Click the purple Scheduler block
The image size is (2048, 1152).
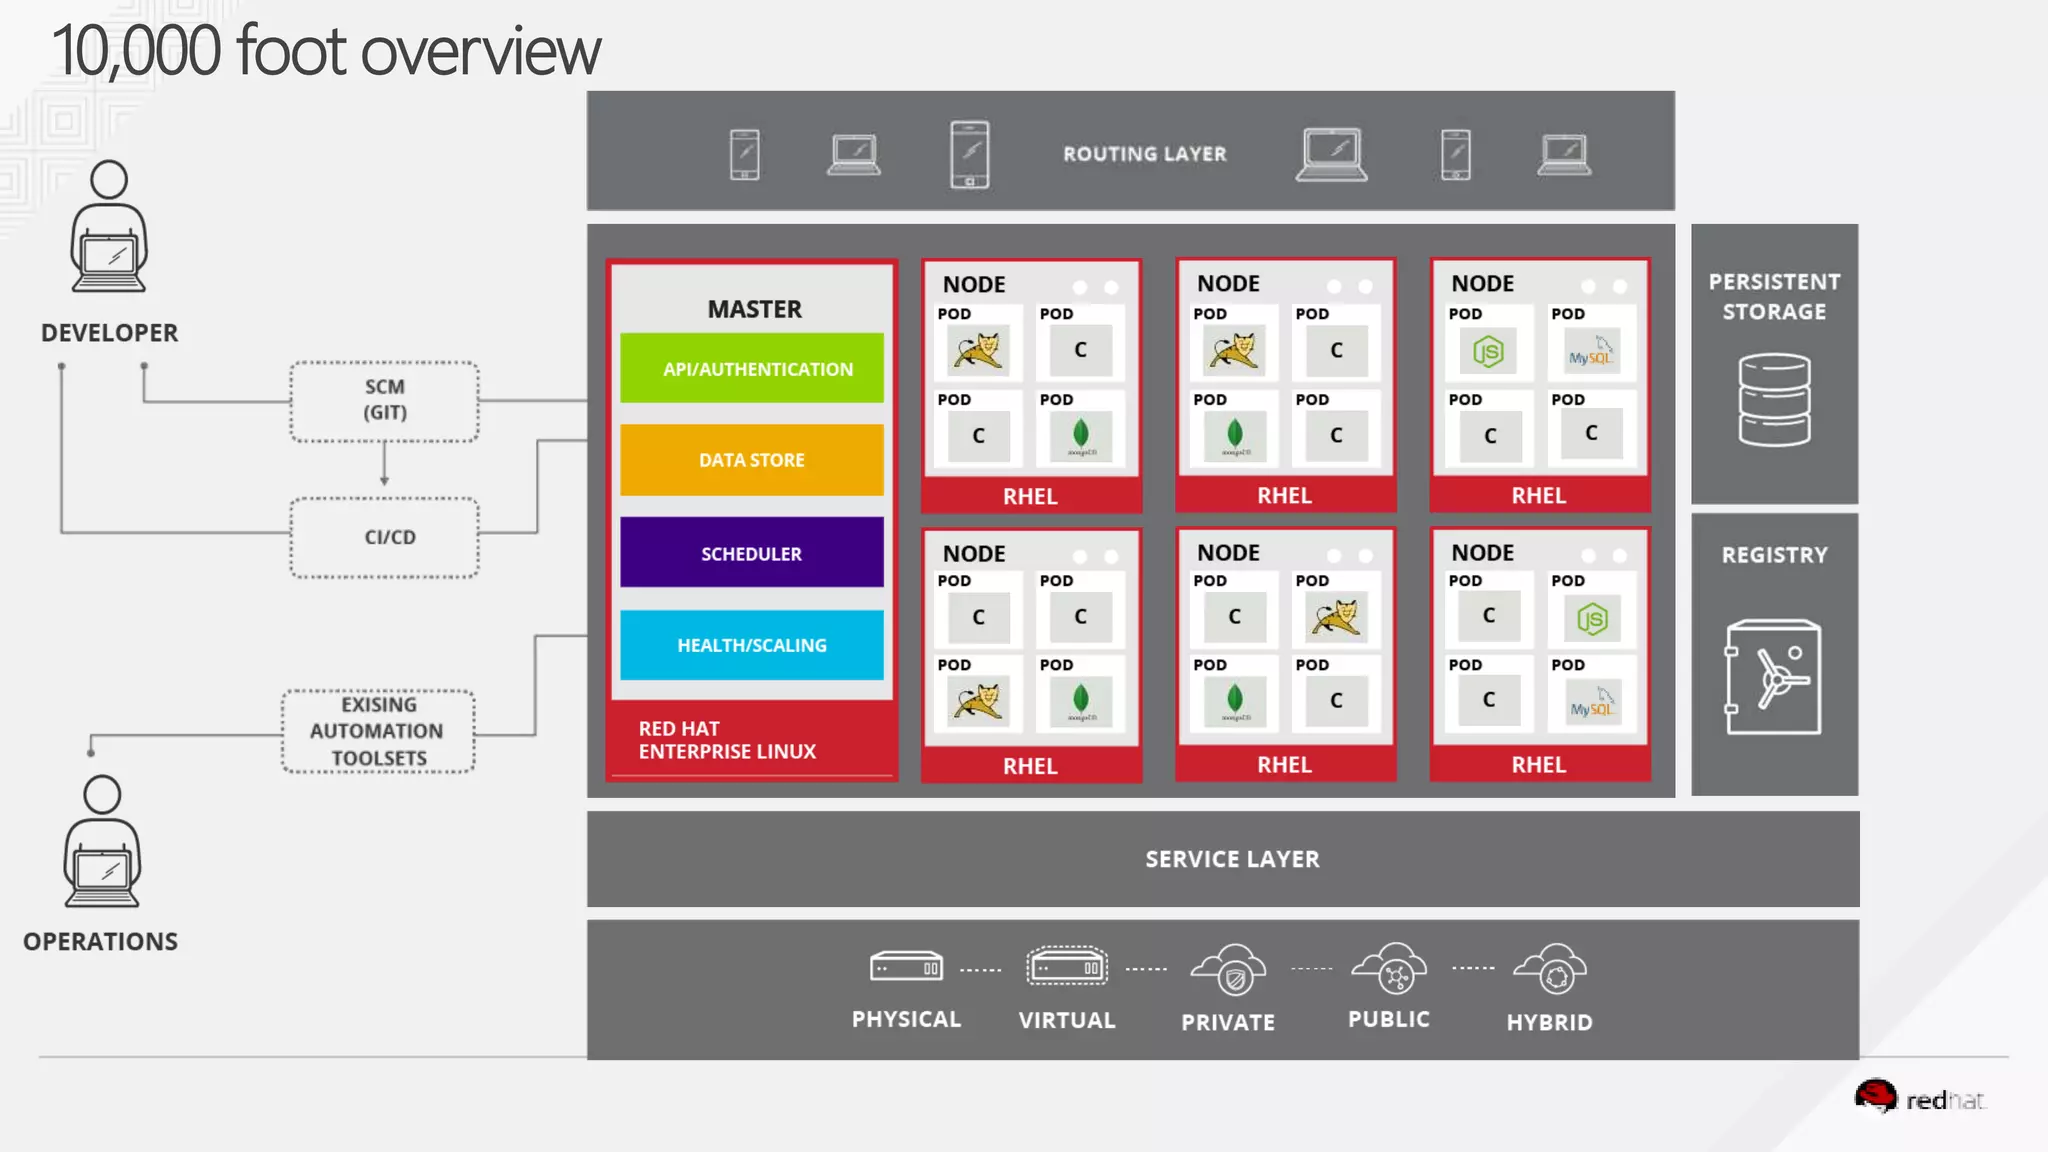coord(752,552)
